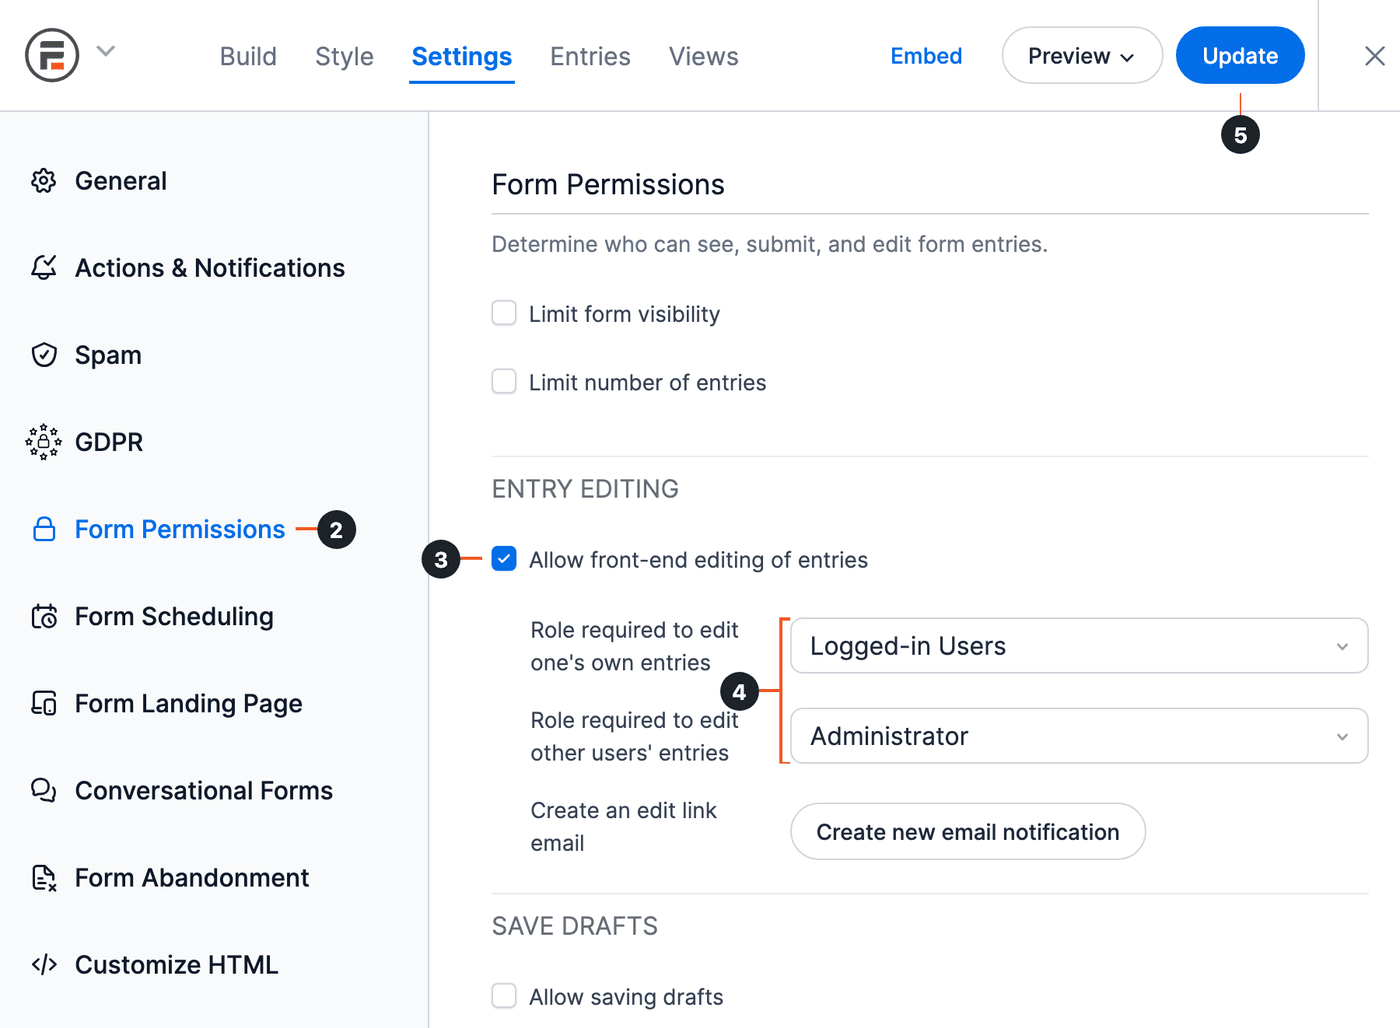
Task: Click the Customize HTML code icon
Action: [x=44, y=964]
